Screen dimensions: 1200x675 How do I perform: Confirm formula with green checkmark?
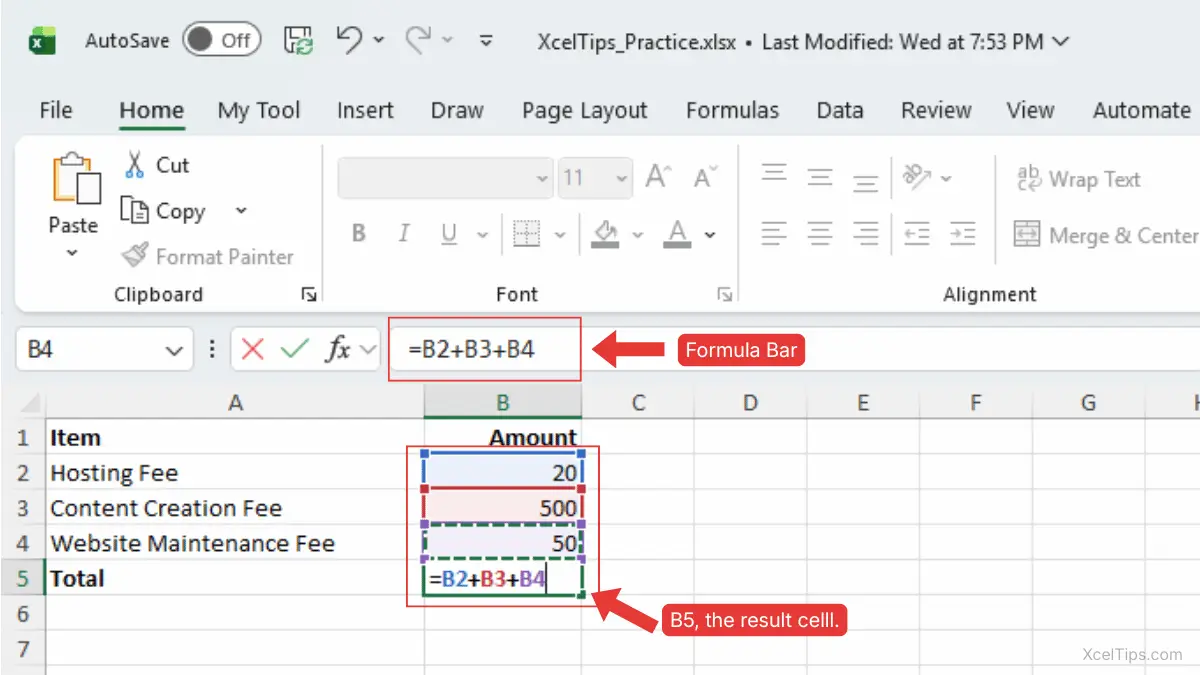[x=295, y=350]
